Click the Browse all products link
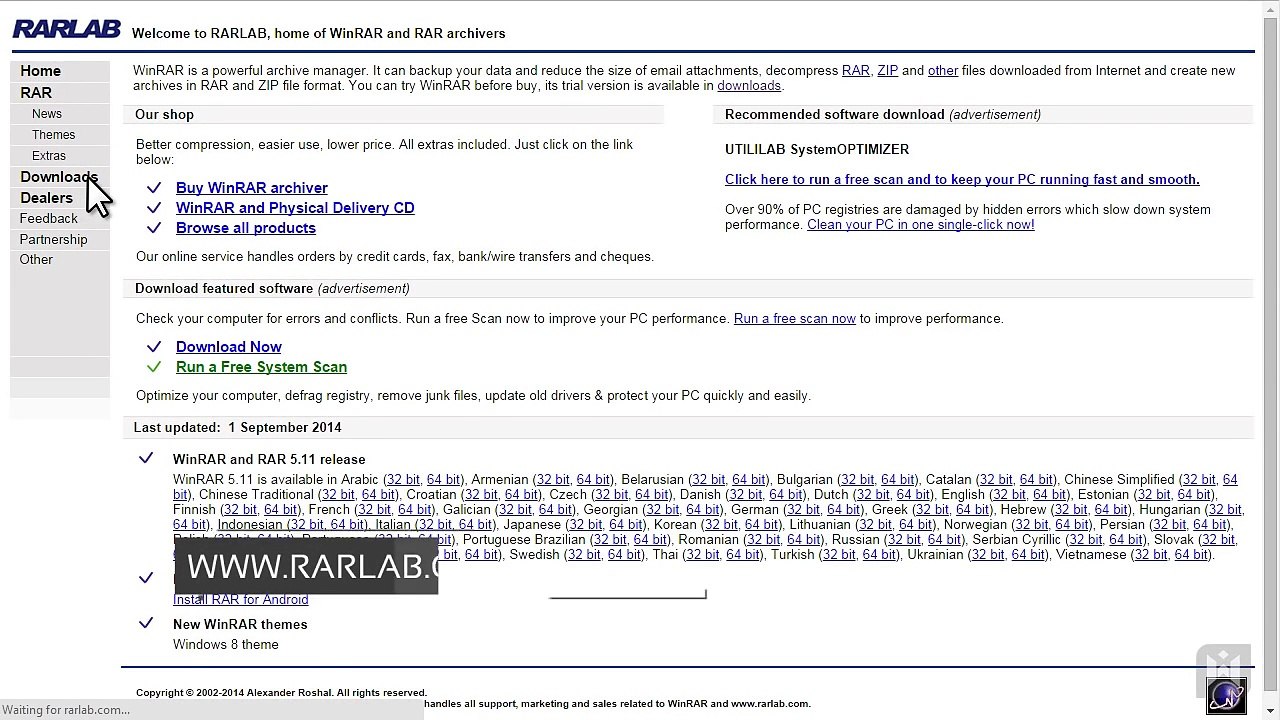The height and width of the screenshot is (720, 1280). 245,228
